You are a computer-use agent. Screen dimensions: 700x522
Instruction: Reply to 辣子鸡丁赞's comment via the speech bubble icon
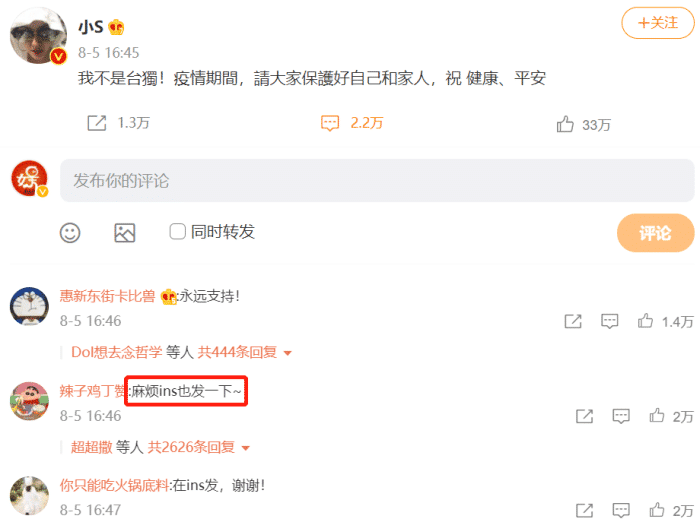(621, 416)
